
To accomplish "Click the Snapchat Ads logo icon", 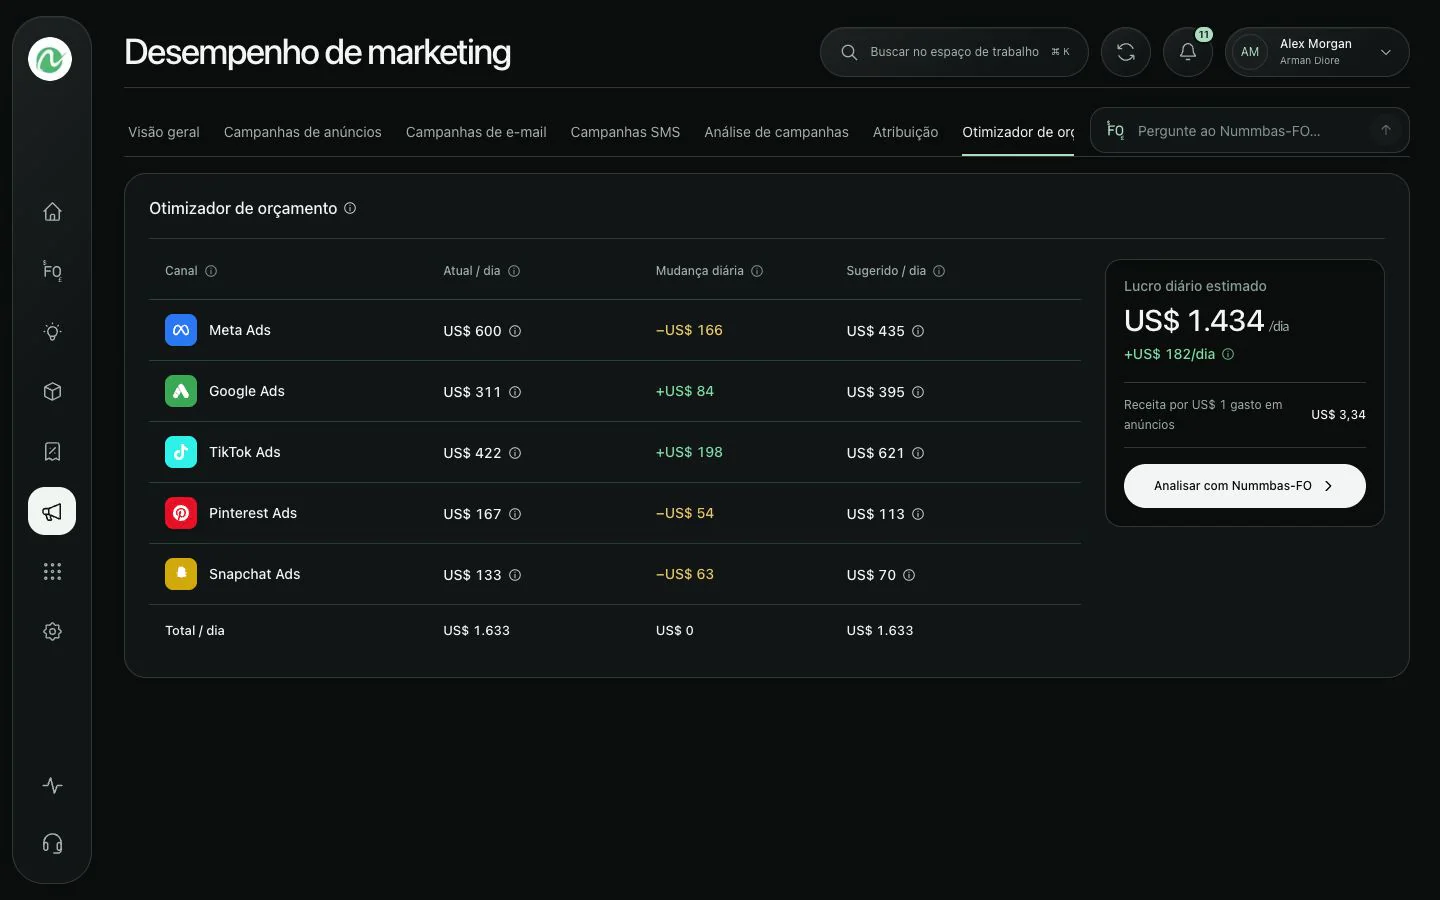I will (181, 574).
